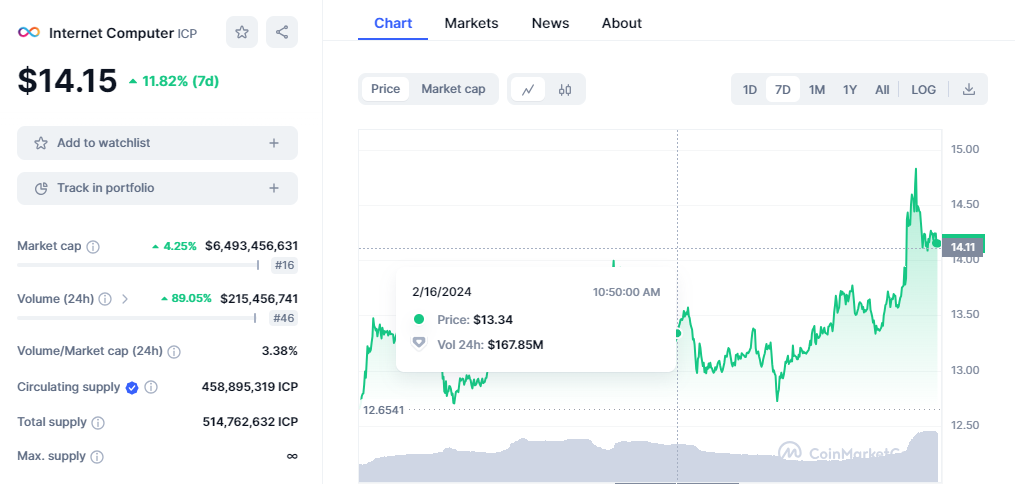Click the plus icon on Add to watchlist
Screen dimensions: 1015x484
274,143
